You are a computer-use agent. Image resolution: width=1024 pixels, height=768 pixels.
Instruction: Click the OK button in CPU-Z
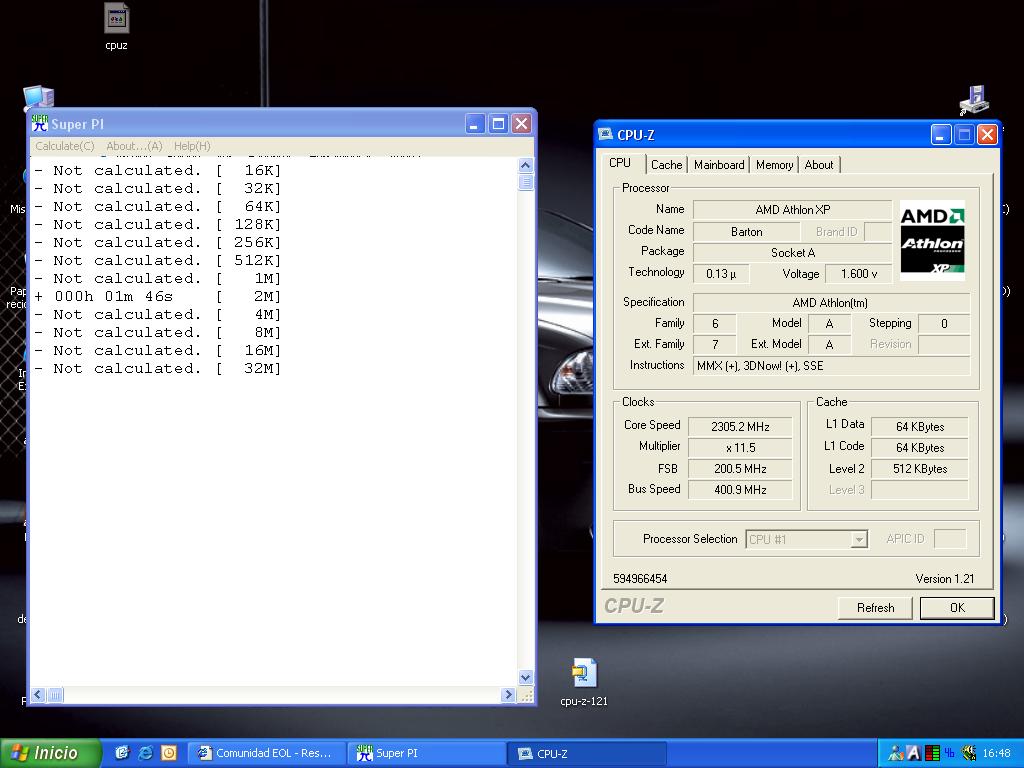pyautogui.click(x=956, y=608)
